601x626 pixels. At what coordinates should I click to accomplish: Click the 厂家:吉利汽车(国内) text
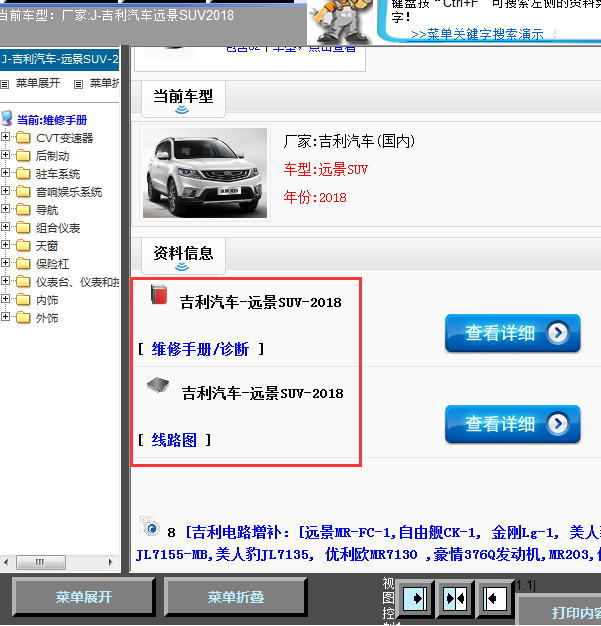349,141
